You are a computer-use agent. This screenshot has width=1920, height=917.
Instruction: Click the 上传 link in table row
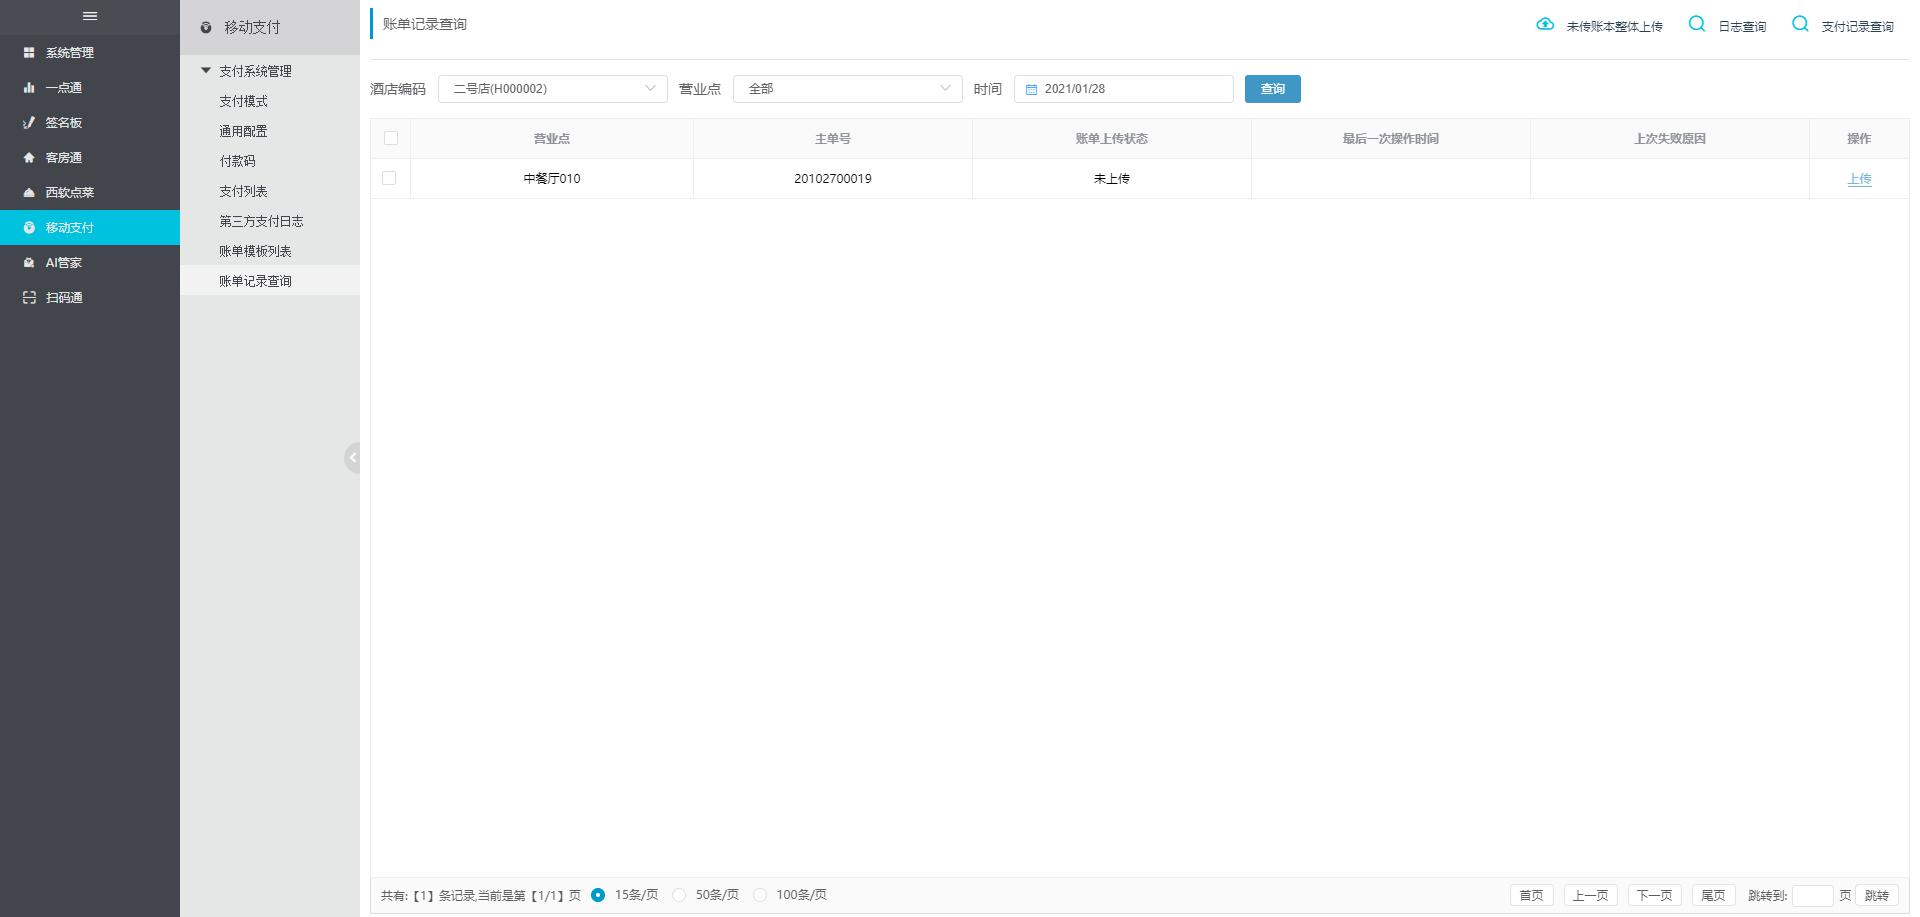[x=1859, y=179]
